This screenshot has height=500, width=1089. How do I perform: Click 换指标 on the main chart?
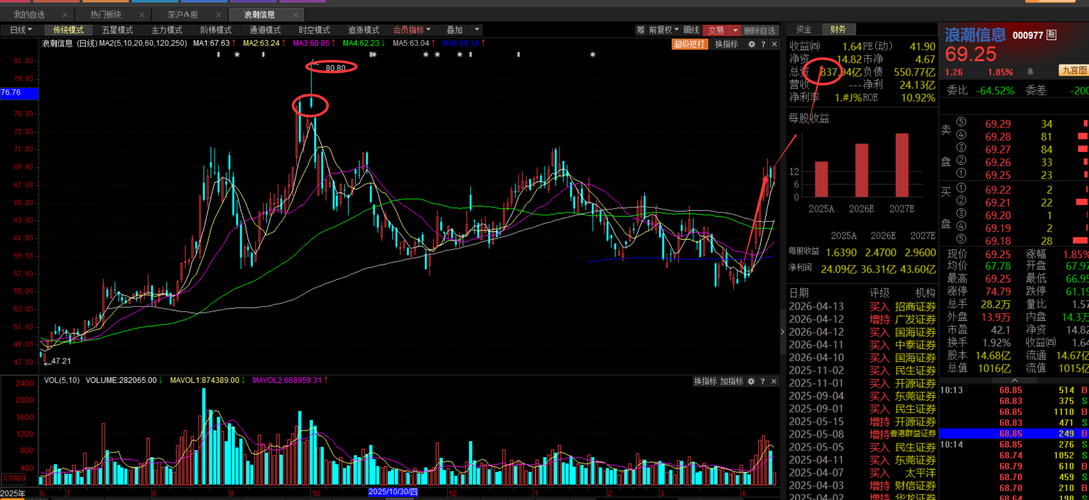(726, 44)
